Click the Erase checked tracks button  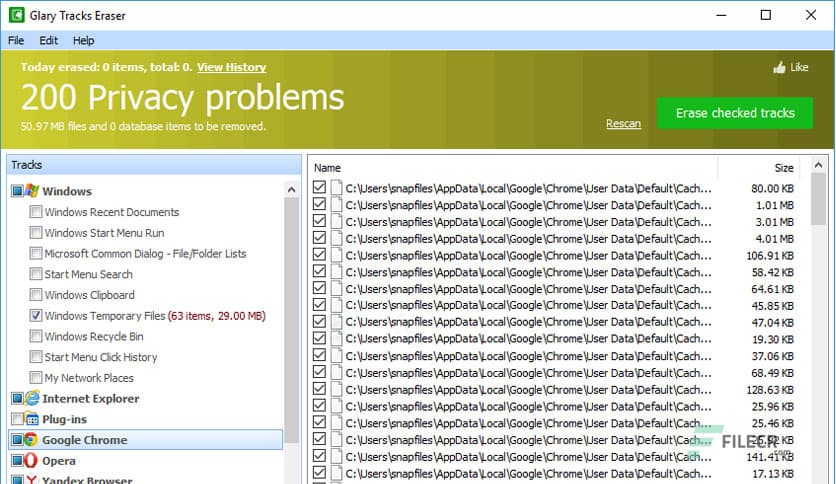click(x=735, y=113)
